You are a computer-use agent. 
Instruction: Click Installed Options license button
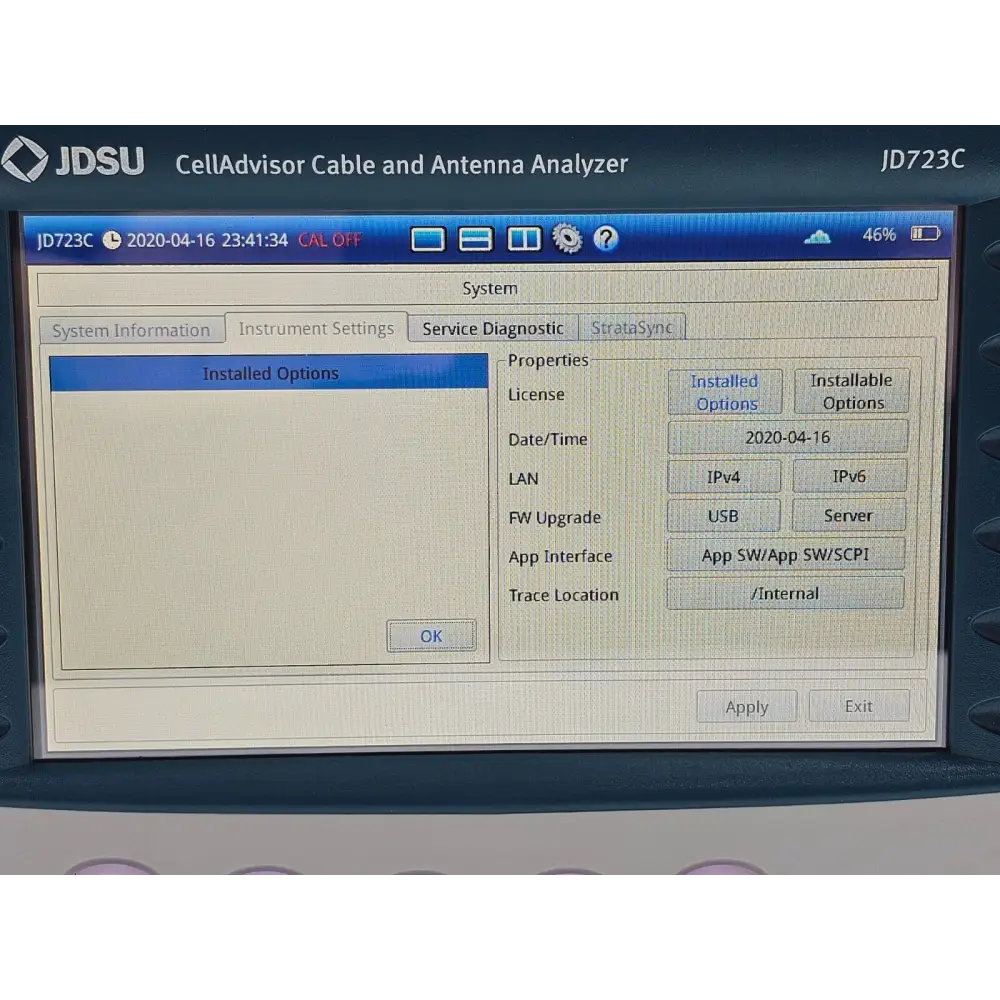click(725, 392)
